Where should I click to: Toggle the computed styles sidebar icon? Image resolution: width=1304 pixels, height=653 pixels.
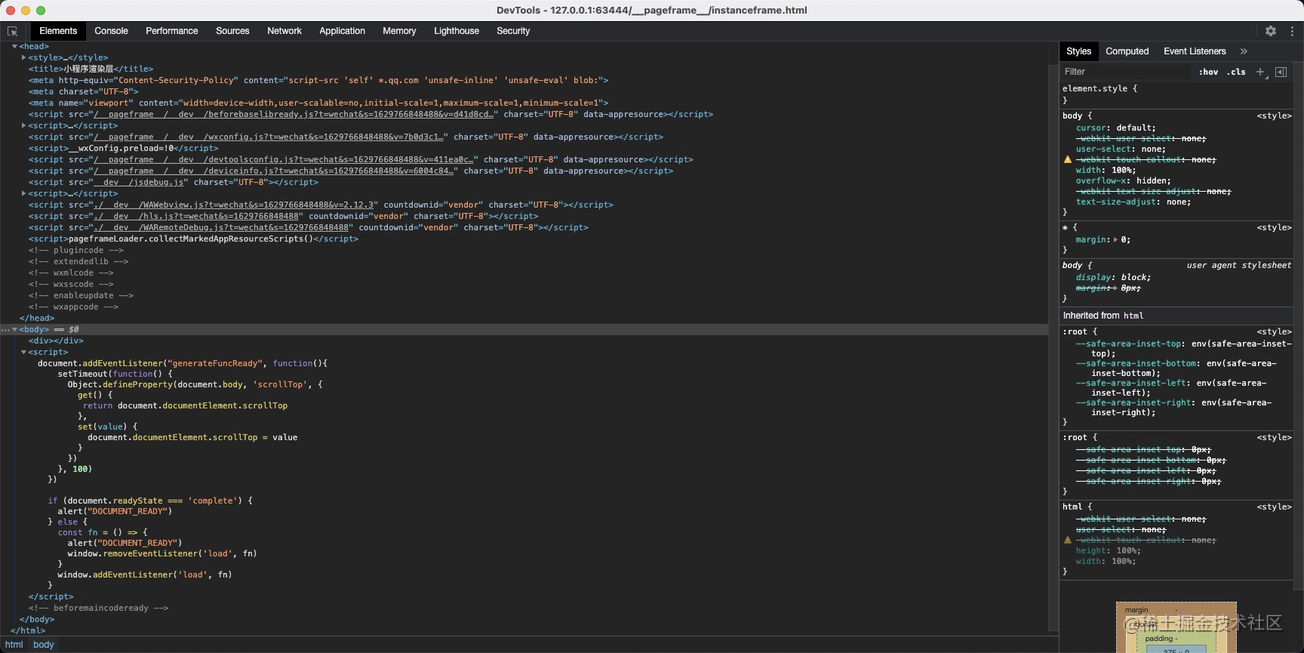[1281, 72]
